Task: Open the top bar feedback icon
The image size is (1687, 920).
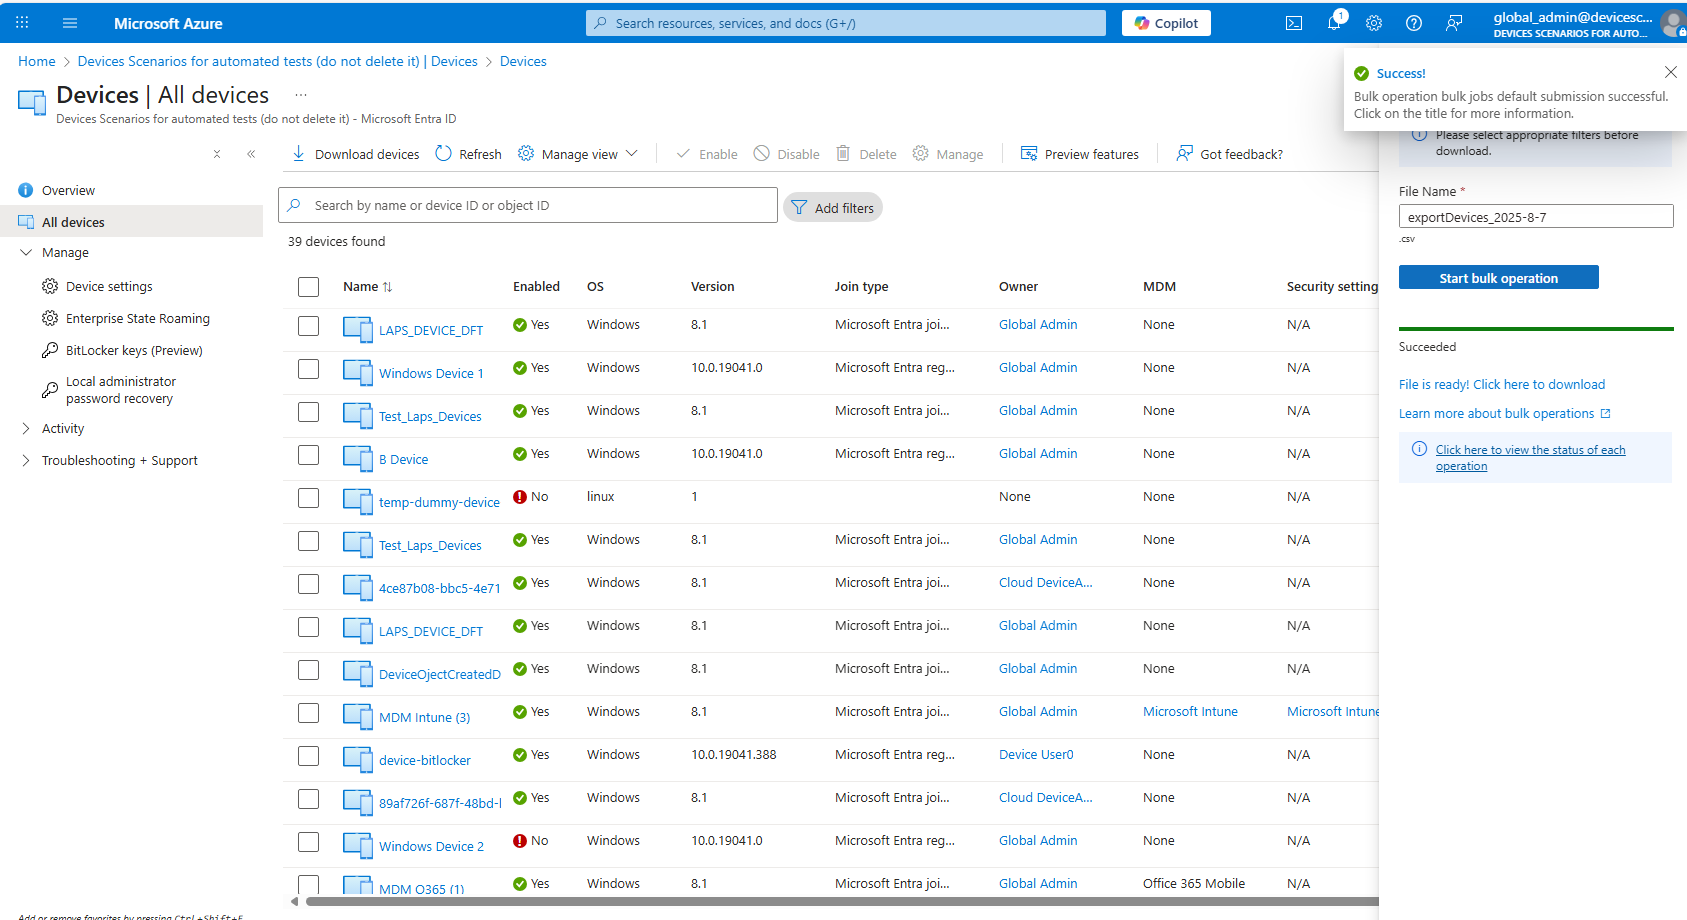Action: (x=1454, y=23)
